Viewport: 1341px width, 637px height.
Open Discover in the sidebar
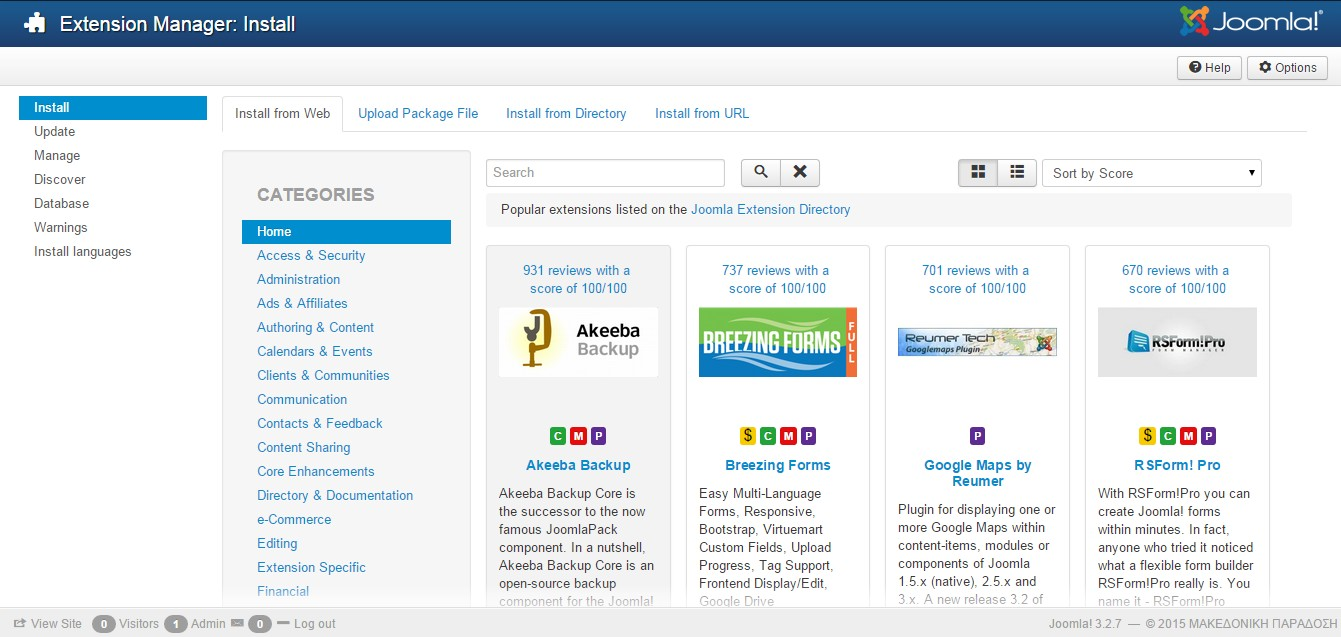(60, 179)
